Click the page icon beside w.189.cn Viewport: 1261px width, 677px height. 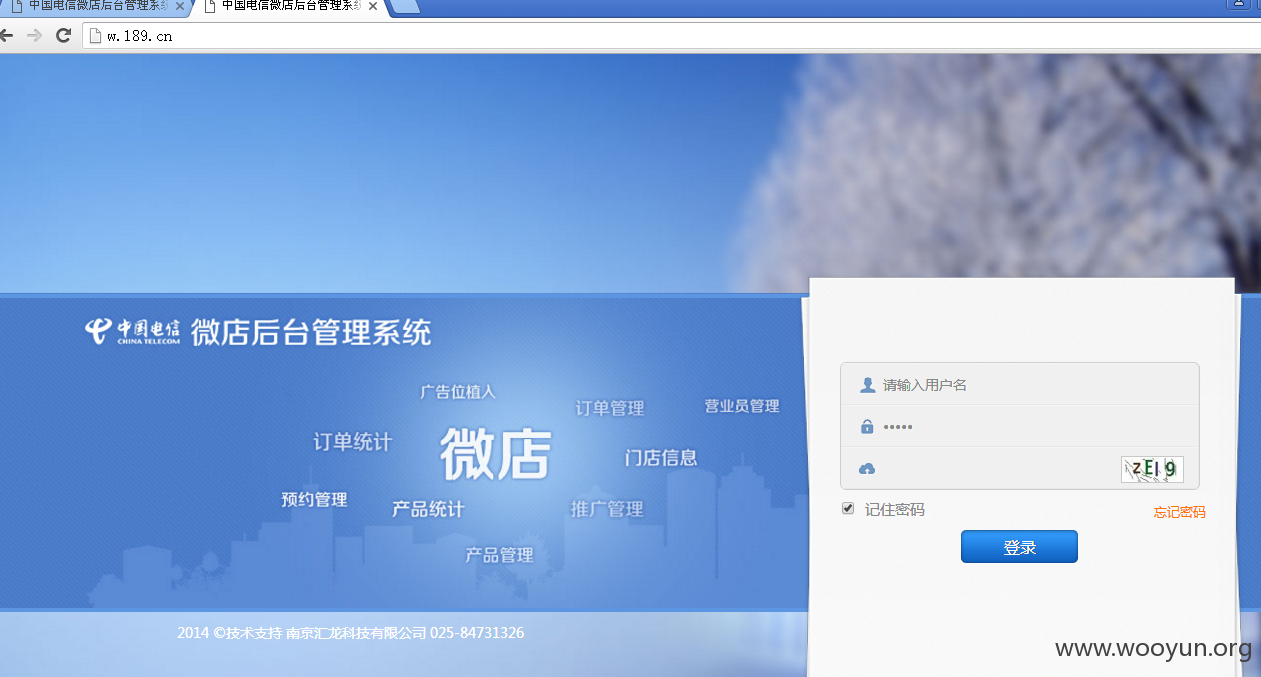click(x=96, y=36)
